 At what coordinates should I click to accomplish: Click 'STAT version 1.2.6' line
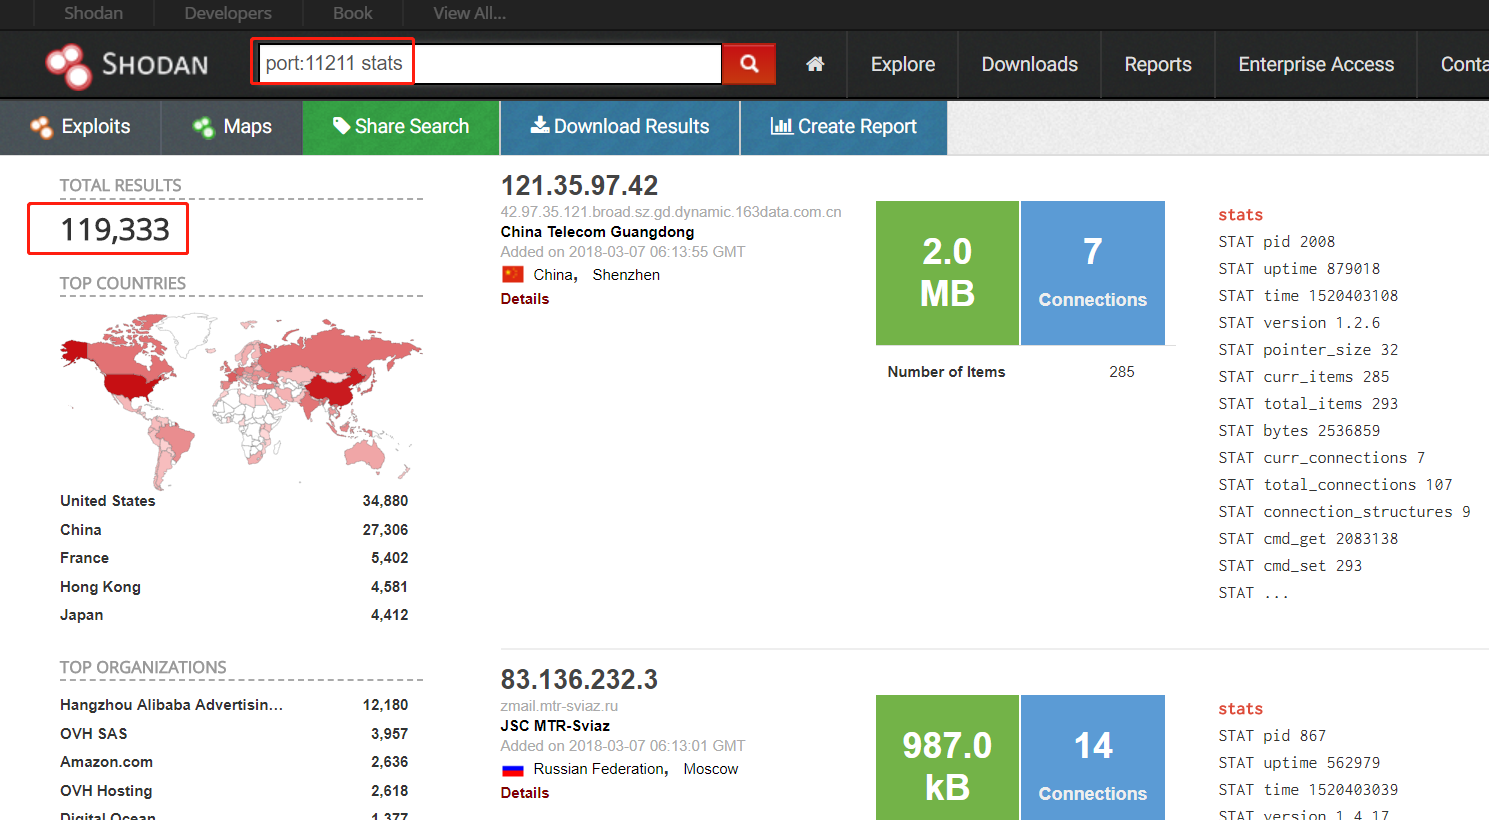pyautogui.click(x=1299, y=323)
